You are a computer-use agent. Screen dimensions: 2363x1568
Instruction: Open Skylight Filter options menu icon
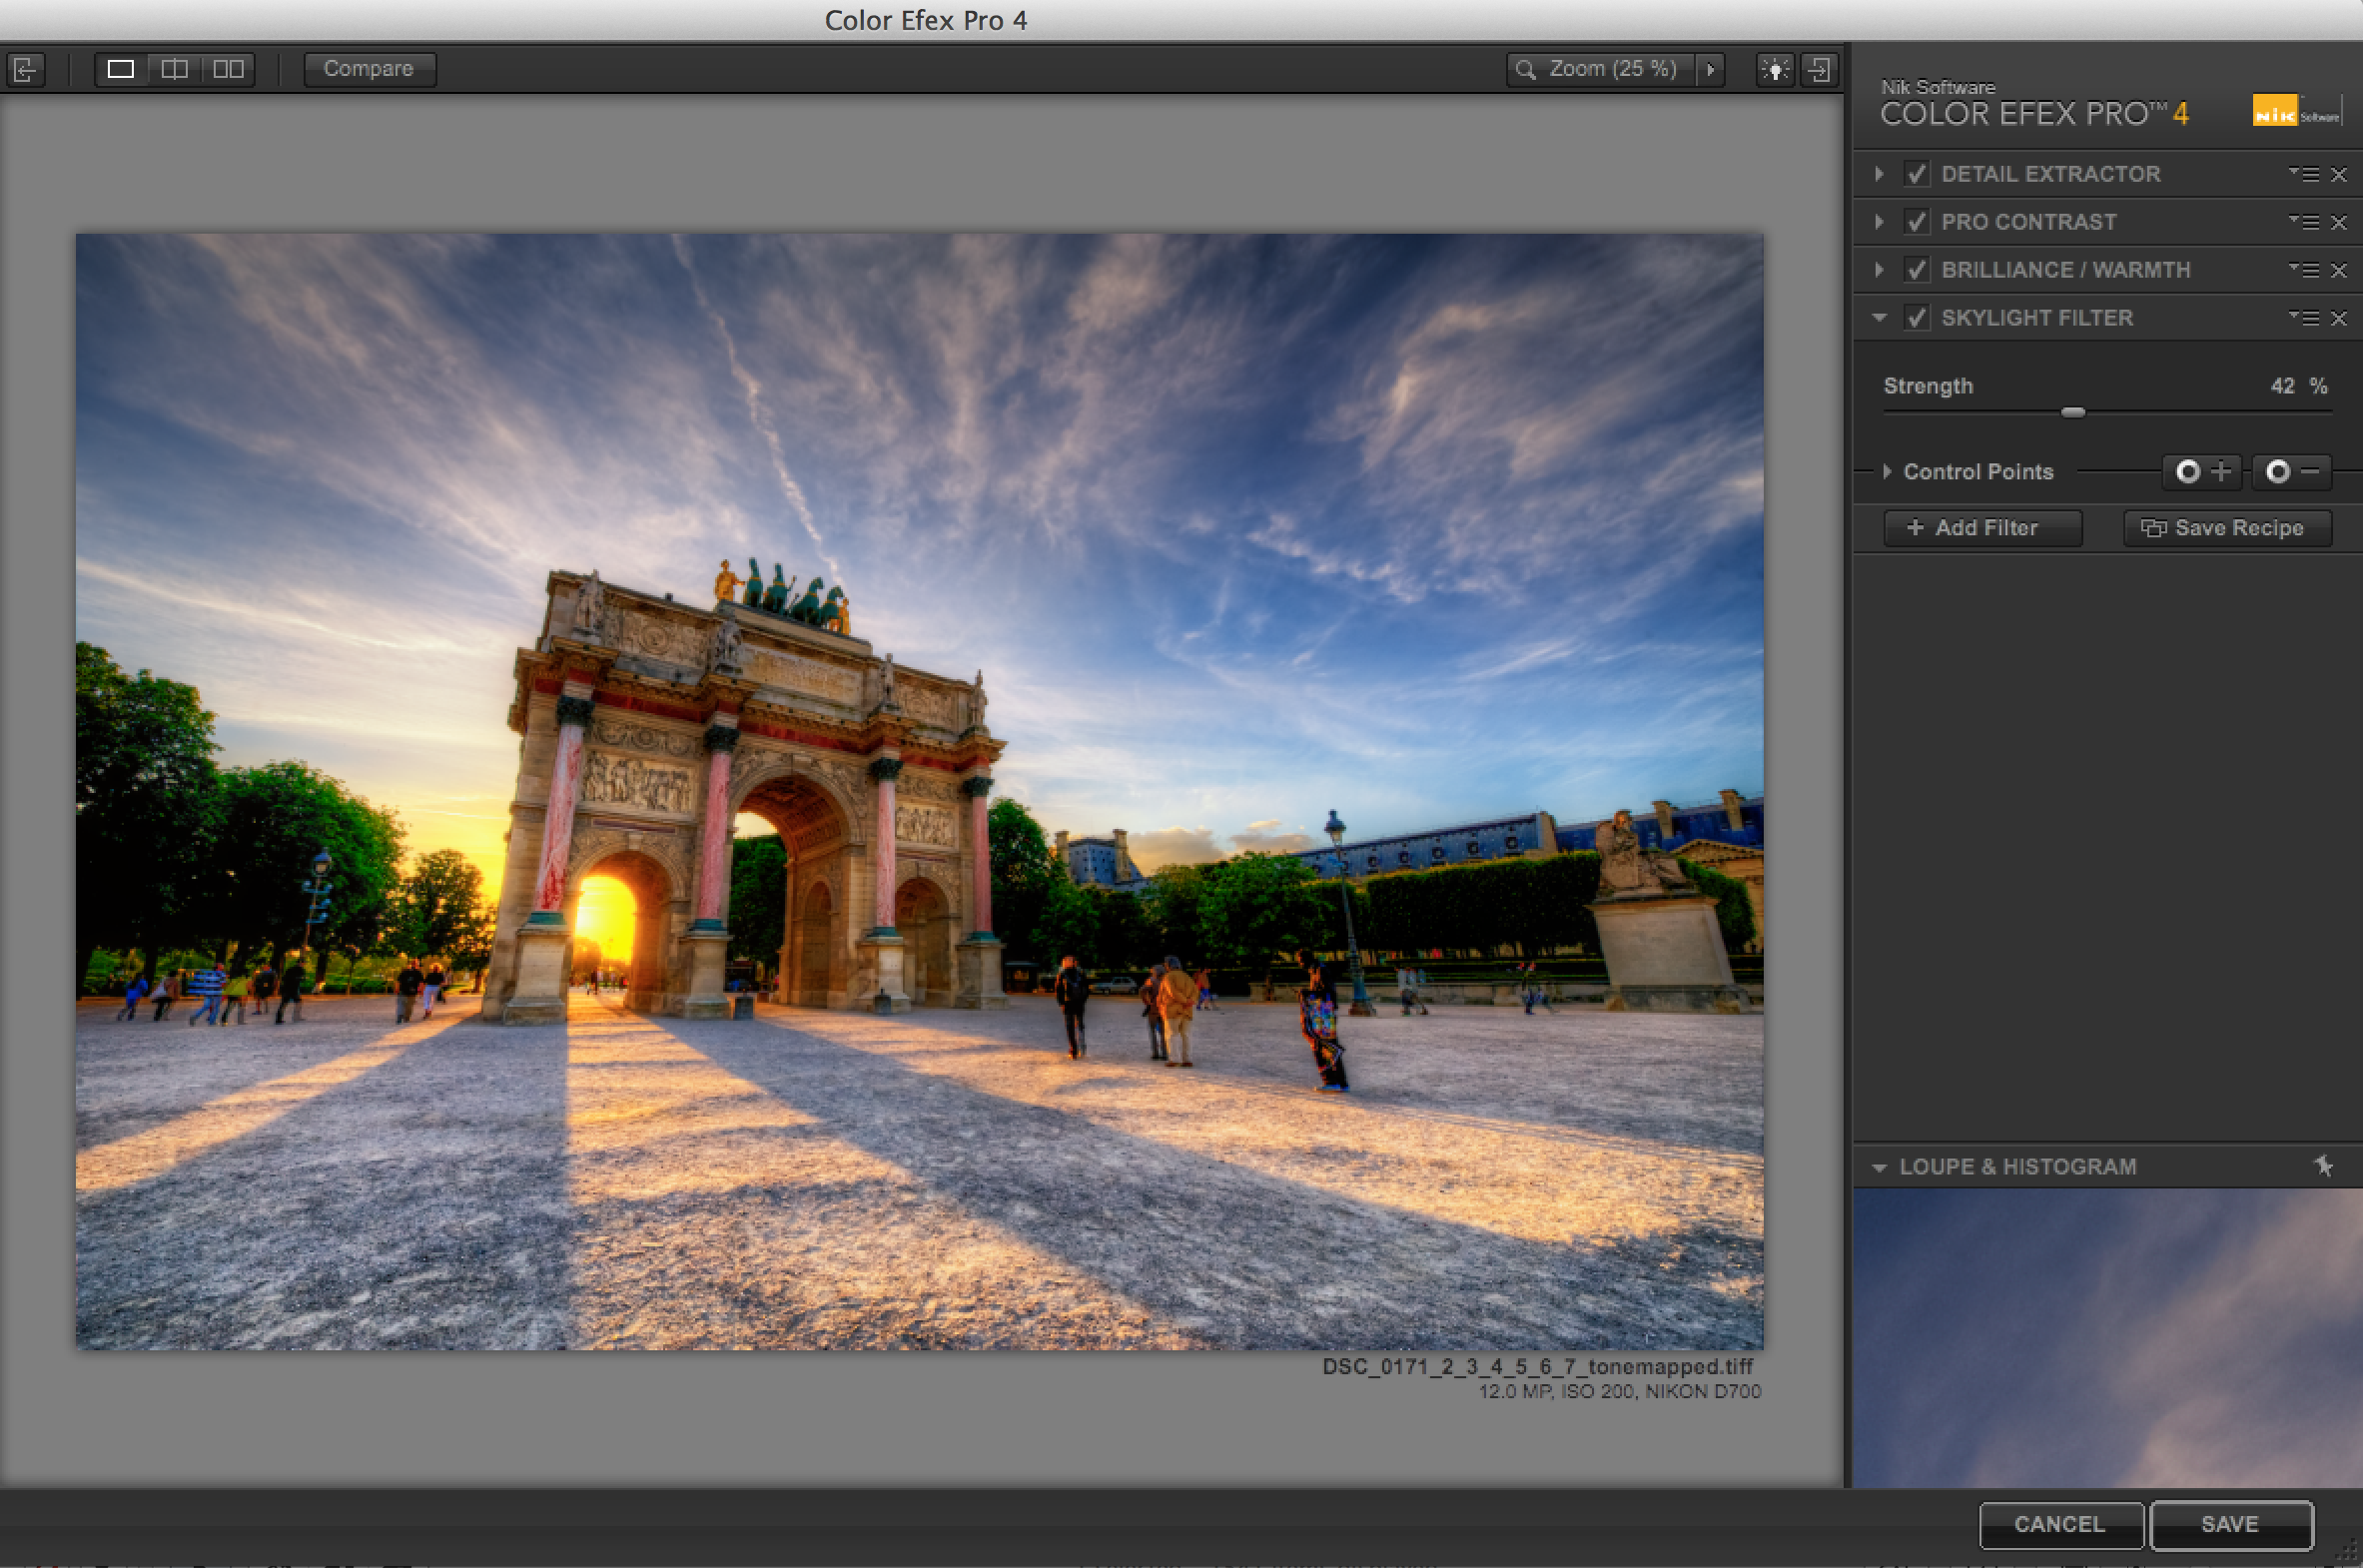pos(2303,318)
